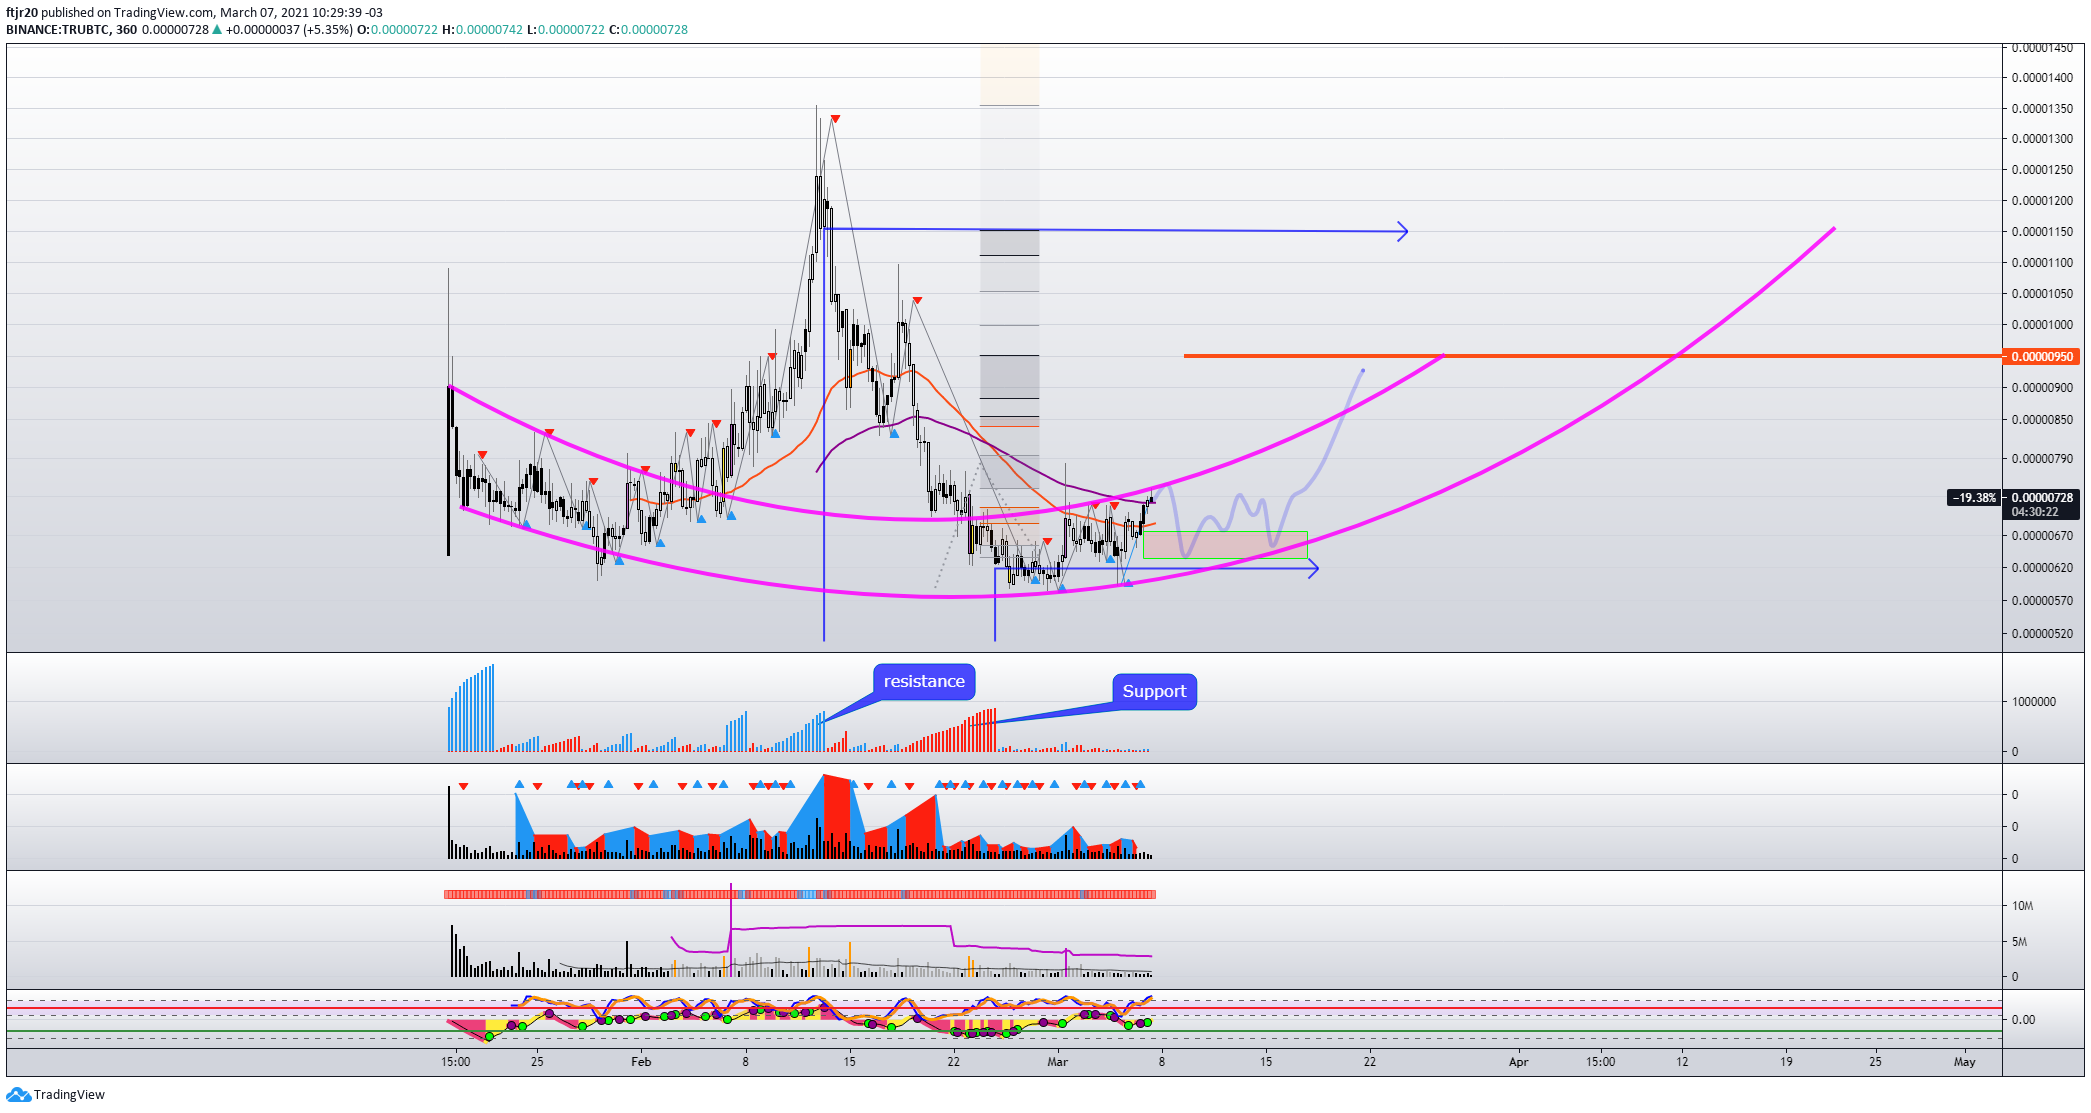
Task: Click the 'TradingView' text in the footer
Action: [x=69, y=1094]
